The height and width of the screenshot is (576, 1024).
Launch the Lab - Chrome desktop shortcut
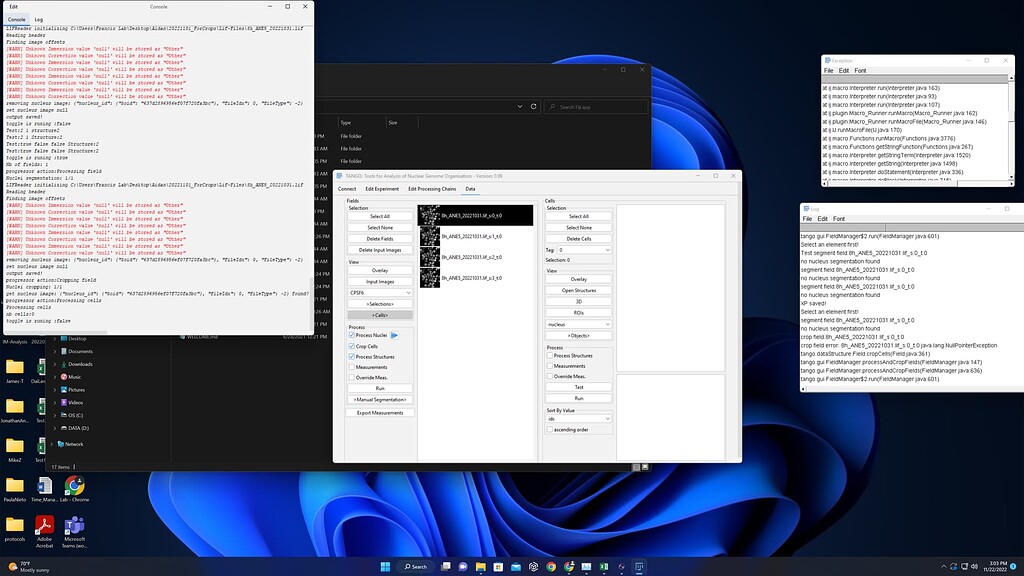click(74, 488)
